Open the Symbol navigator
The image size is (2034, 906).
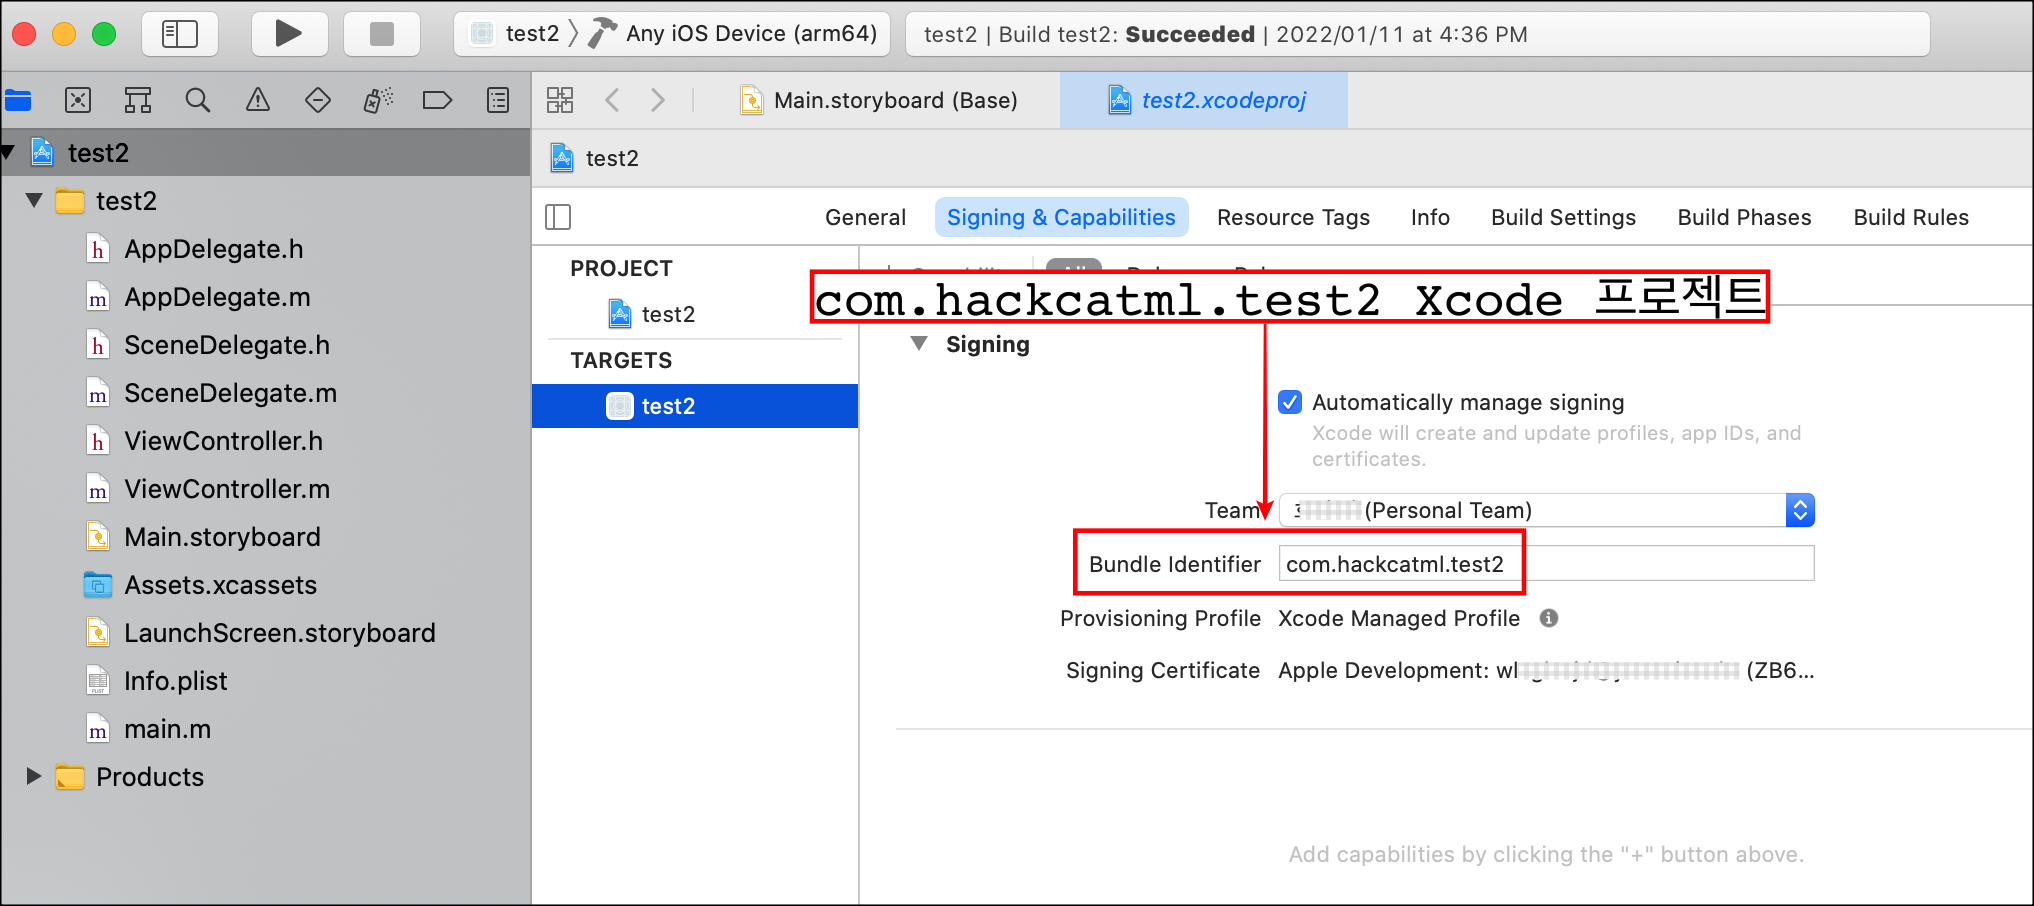coord(138,100)
